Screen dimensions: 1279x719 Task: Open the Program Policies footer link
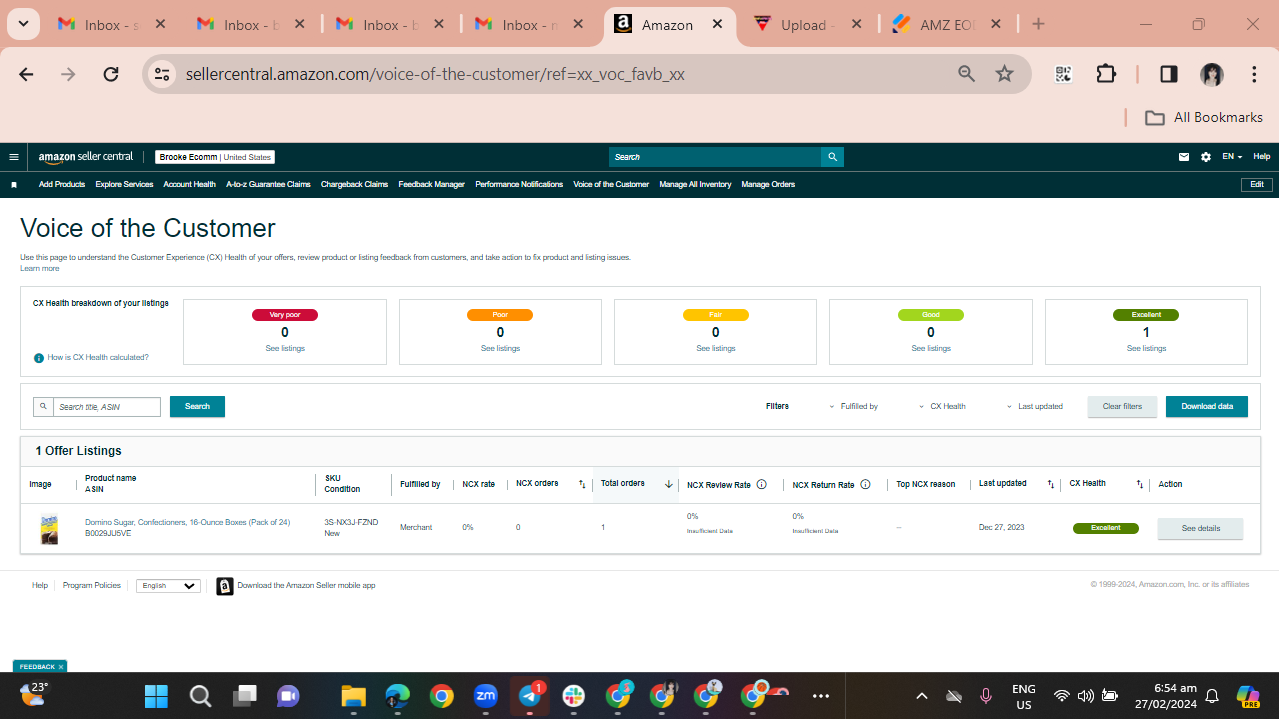tap(92, 586)
